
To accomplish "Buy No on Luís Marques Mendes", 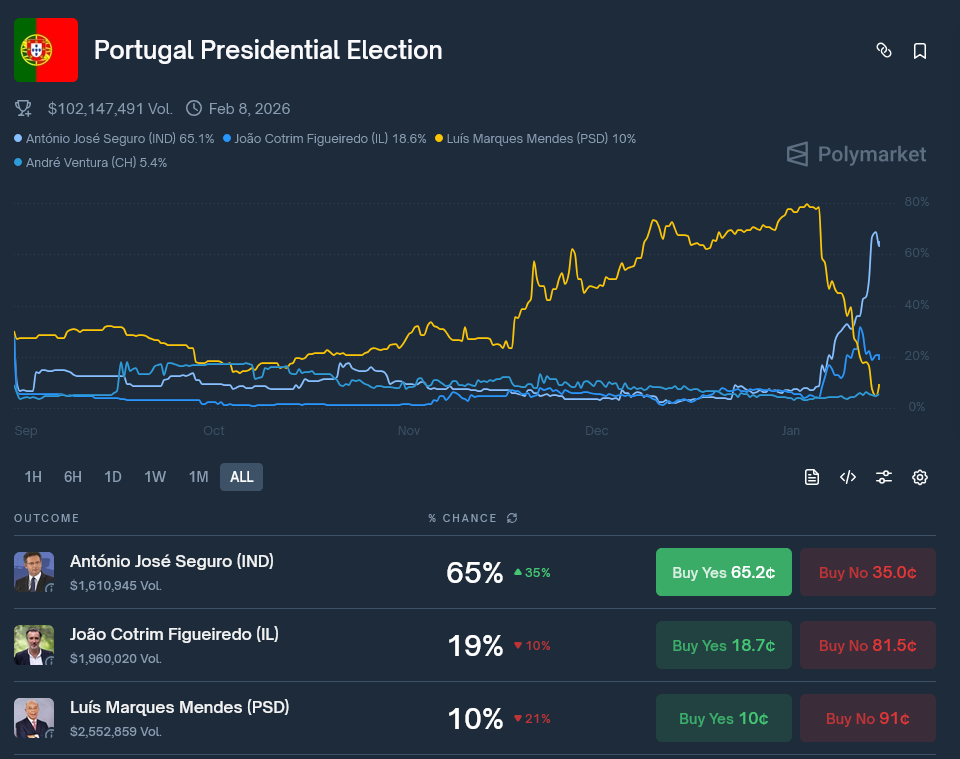I will (x=868, y=718).
